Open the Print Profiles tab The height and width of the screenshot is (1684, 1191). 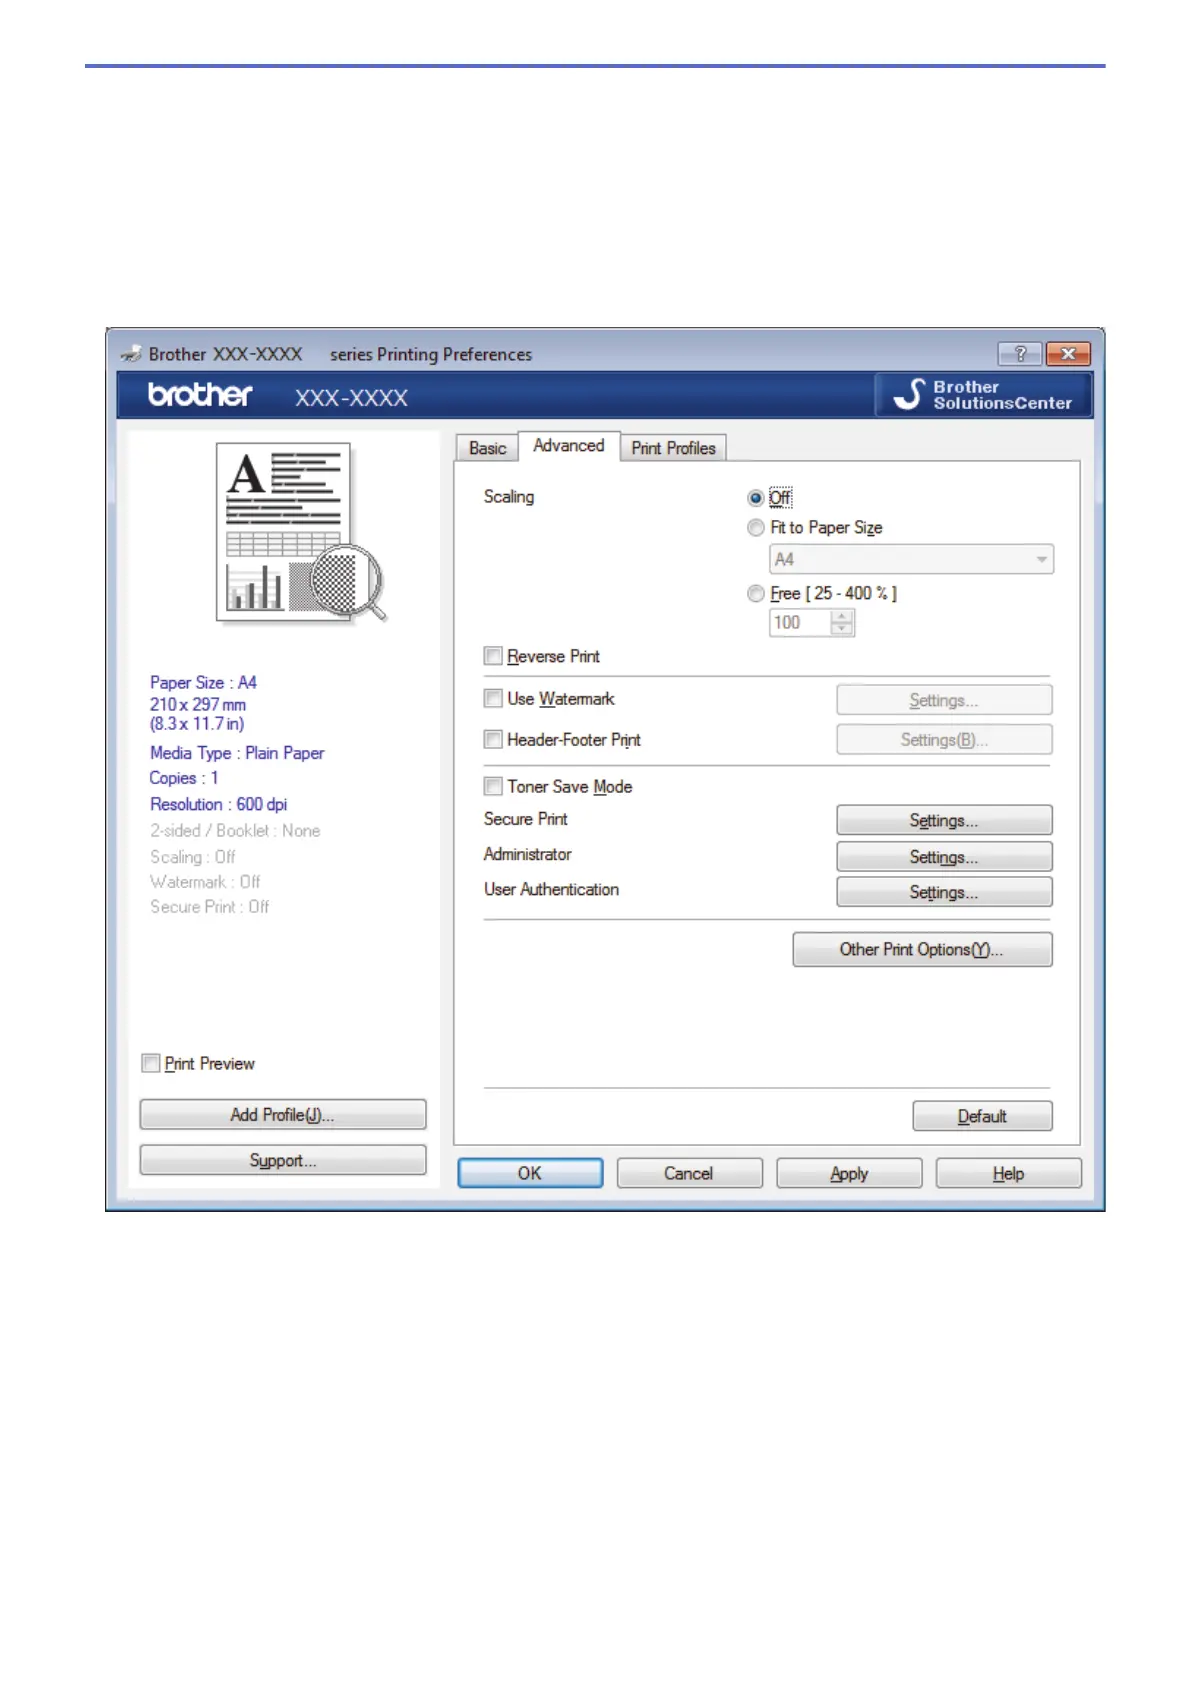(673, 448)
